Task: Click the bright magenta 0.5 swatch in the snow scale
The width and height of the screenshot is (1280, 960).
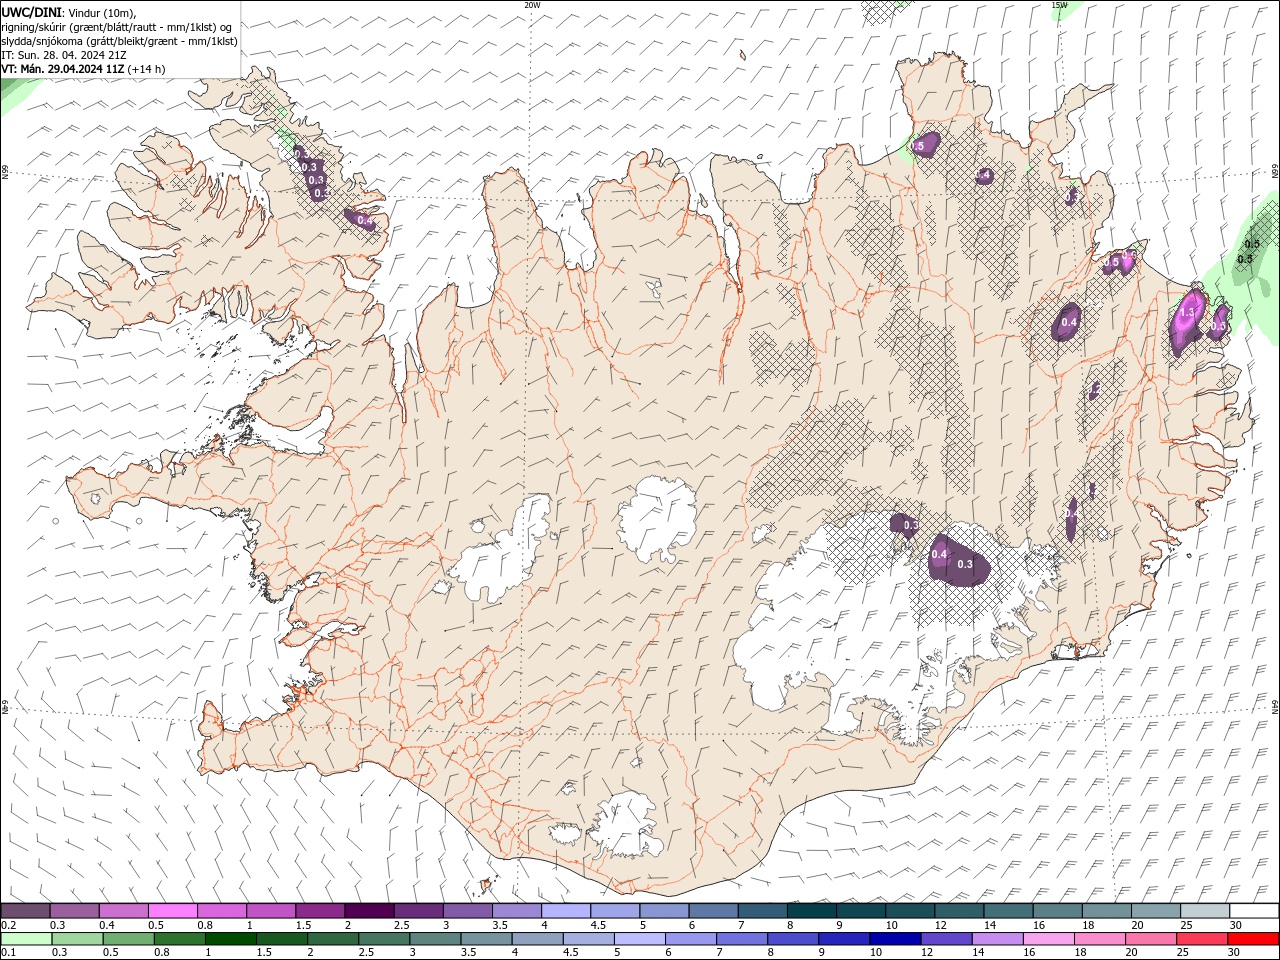Action: tap(172, 911)
